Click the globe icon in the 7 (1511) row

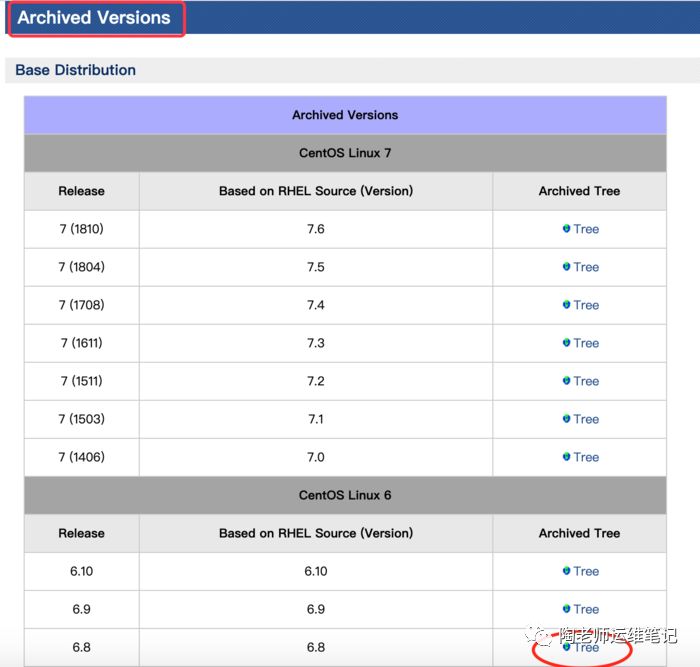coord(566,381)
